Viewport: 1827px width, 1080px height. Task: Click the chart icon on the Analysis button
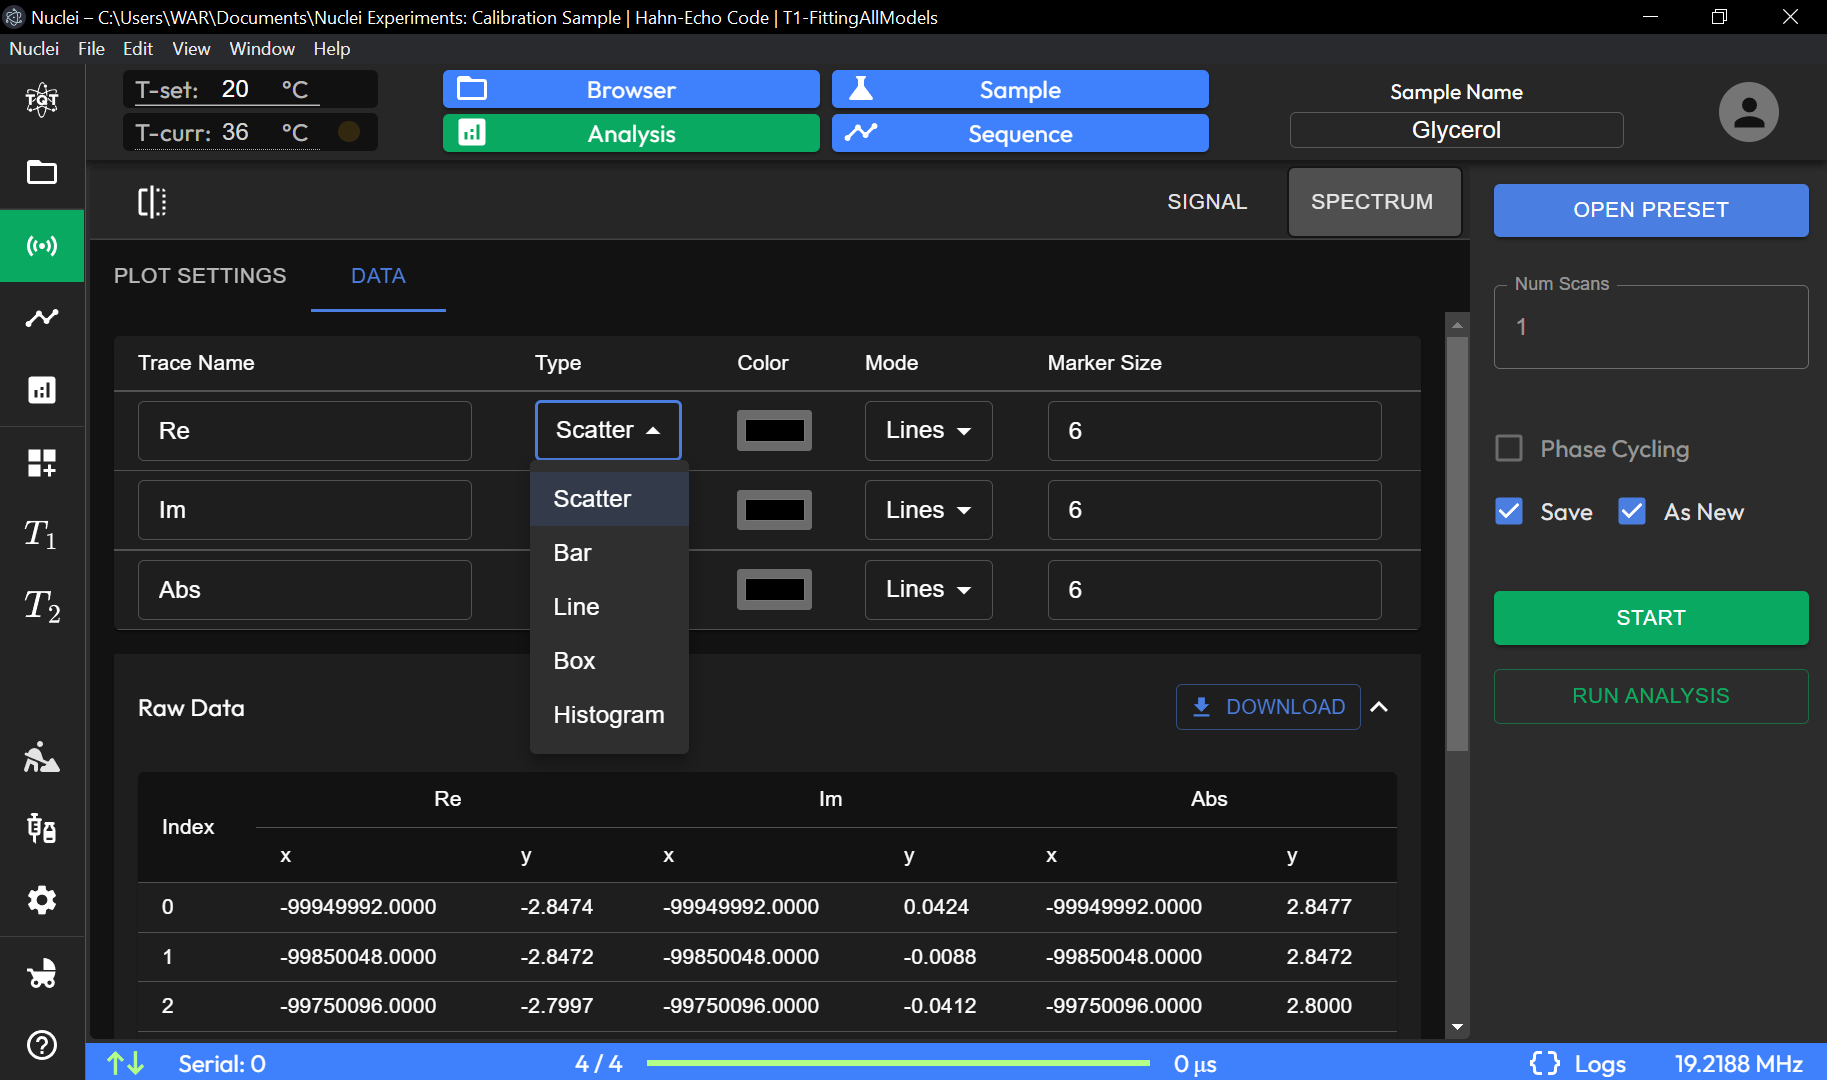[472, 132]
